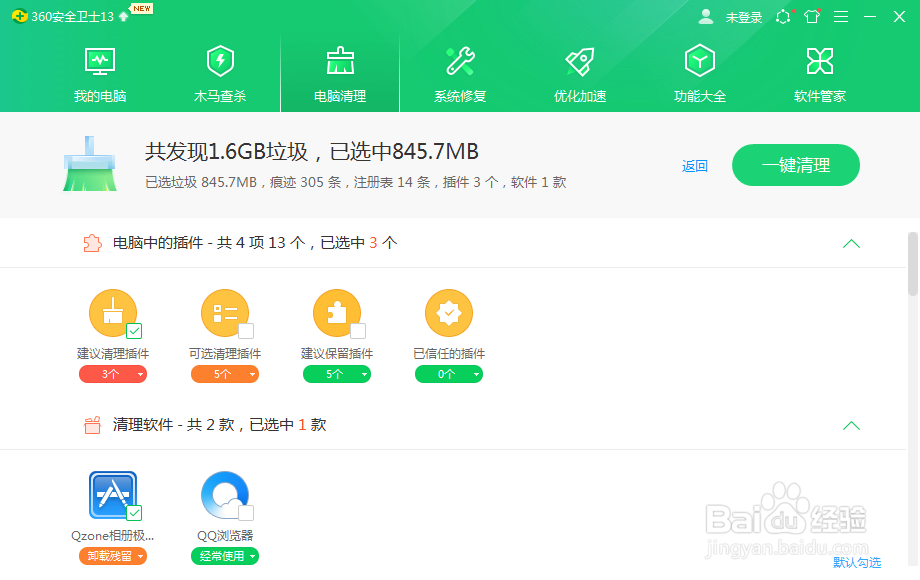Image resolution: width=920 pixels, height=580 pixels.
Task: Check the 建议保留插件 checkbox
Action: (358, 331)
